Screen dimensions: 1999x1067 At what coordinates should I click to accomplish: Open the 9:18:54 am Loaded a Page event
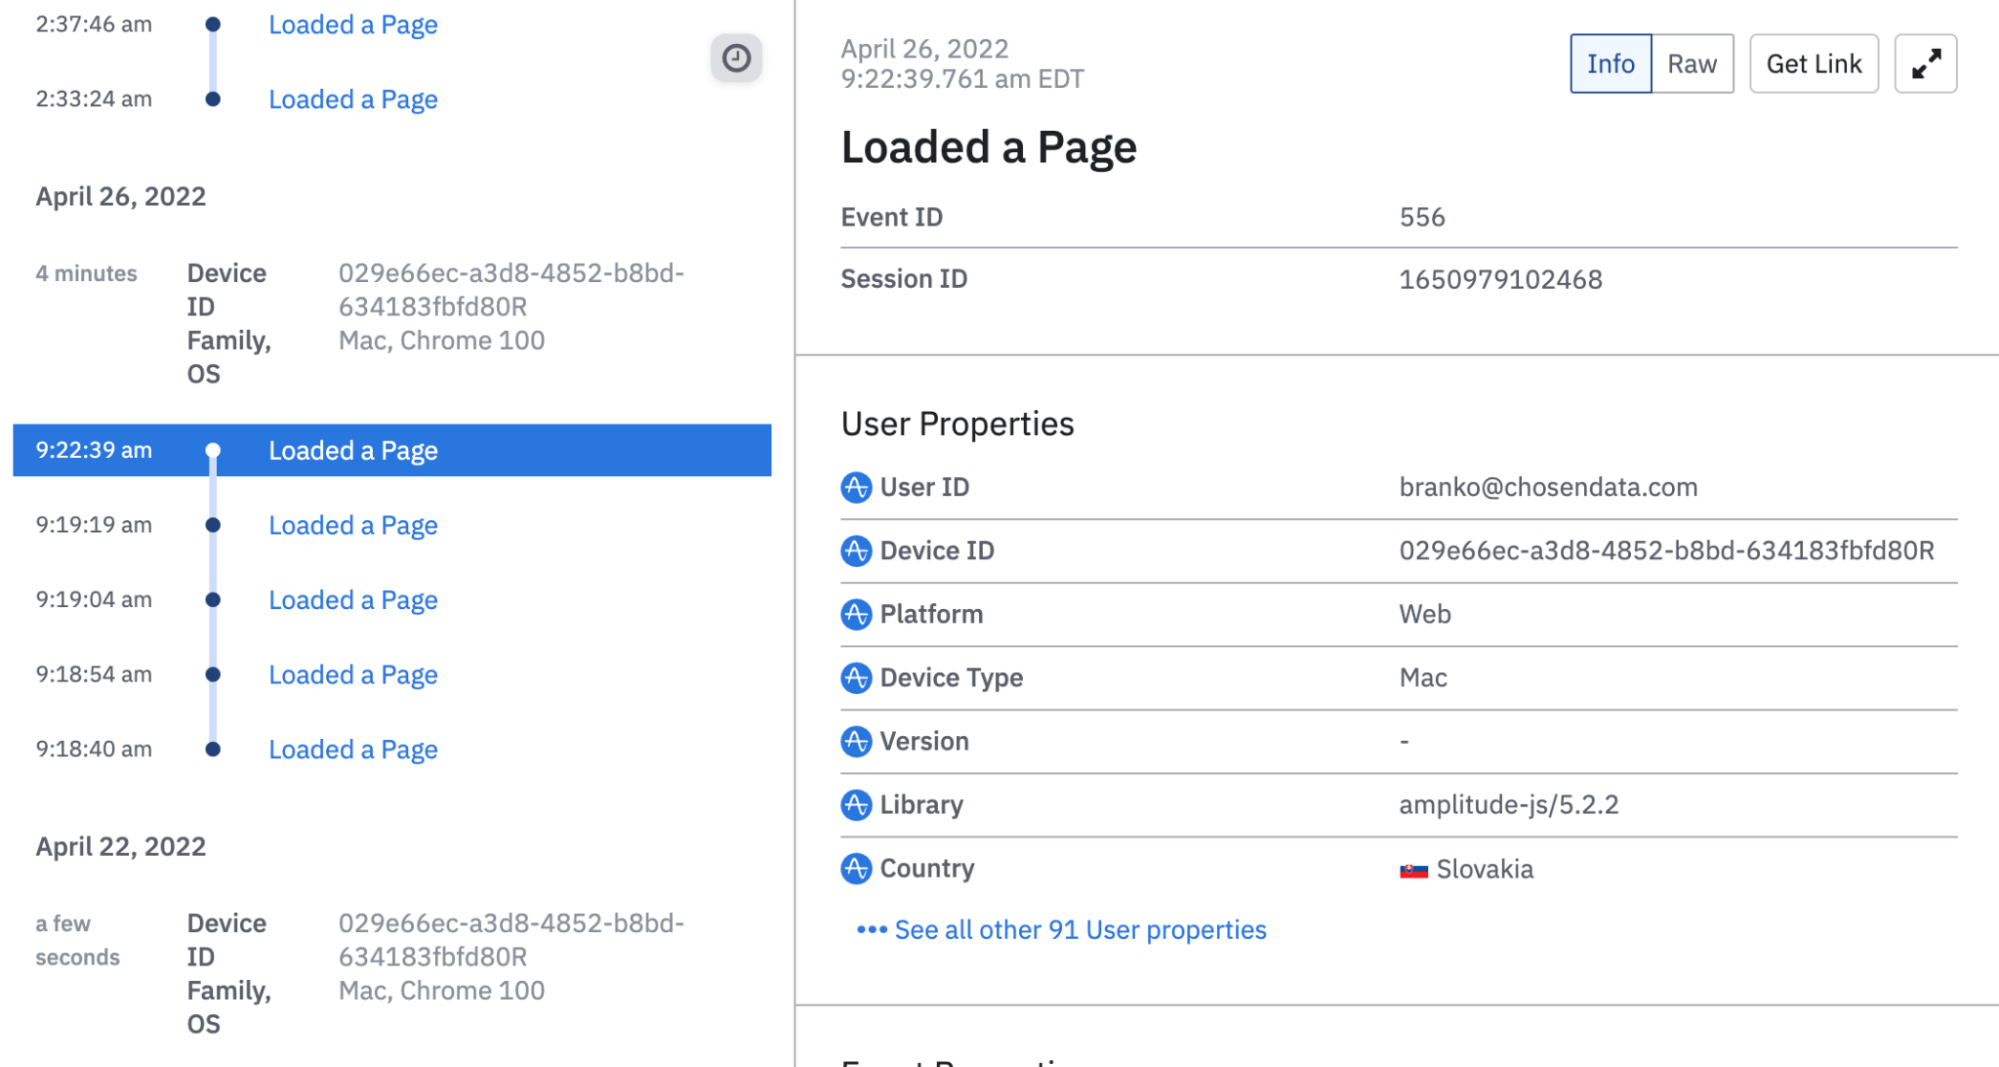[x=353, y=675]
